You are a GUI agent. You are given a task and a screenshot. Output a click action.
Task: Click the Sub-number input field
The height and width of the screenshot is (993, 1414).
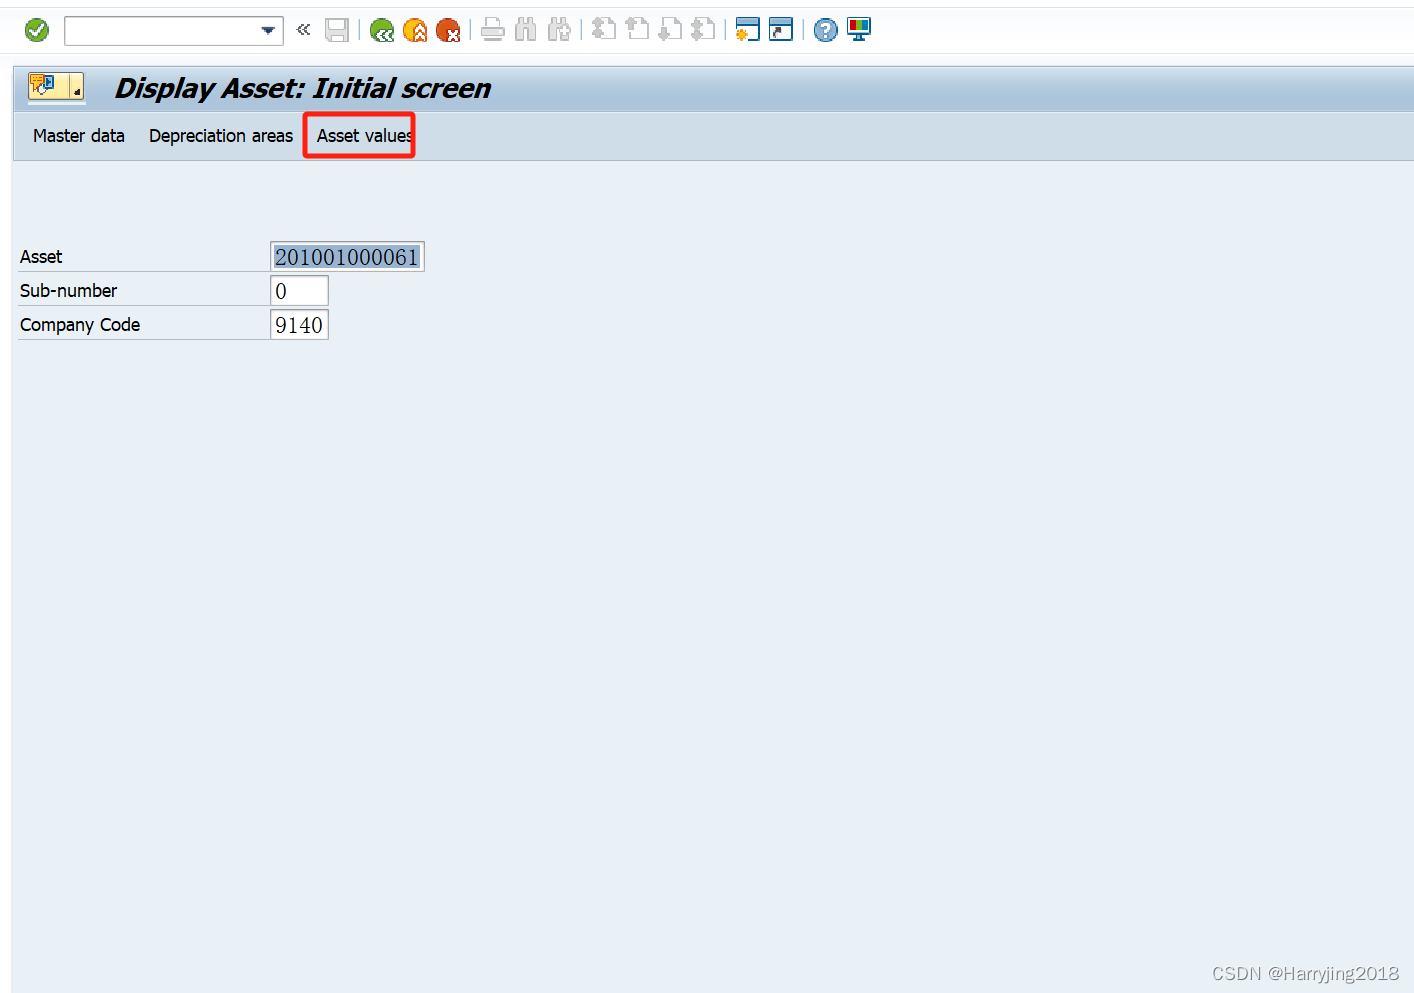click(299, 291)
